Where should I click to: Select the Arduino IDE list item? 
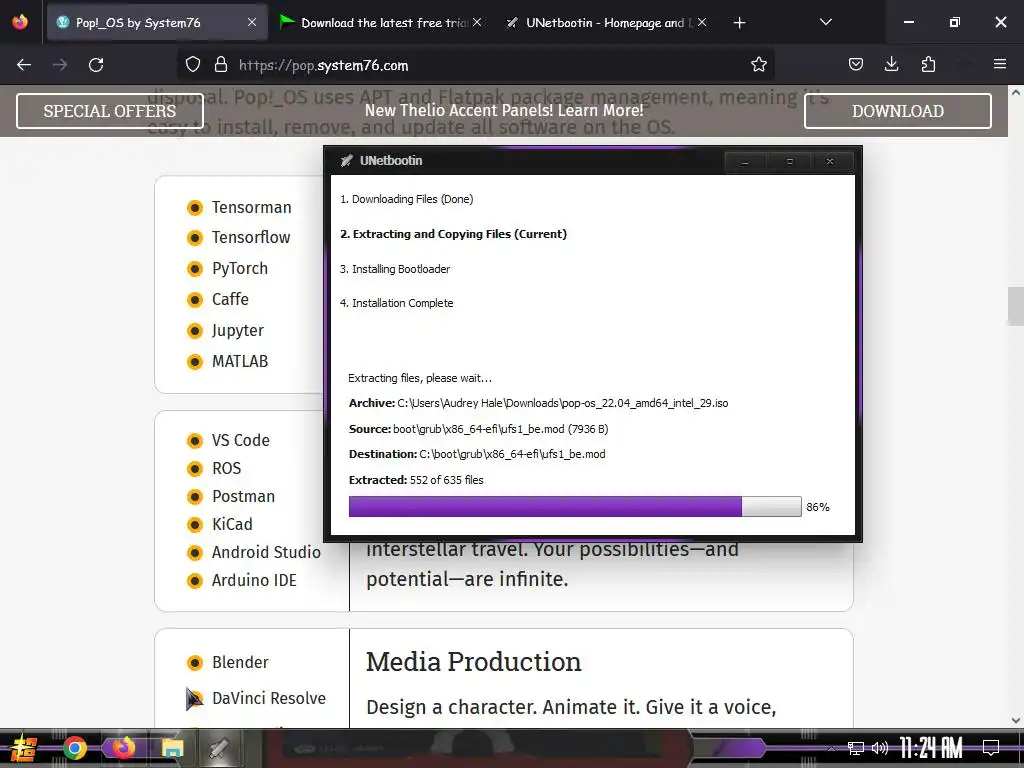coord(254,581)
